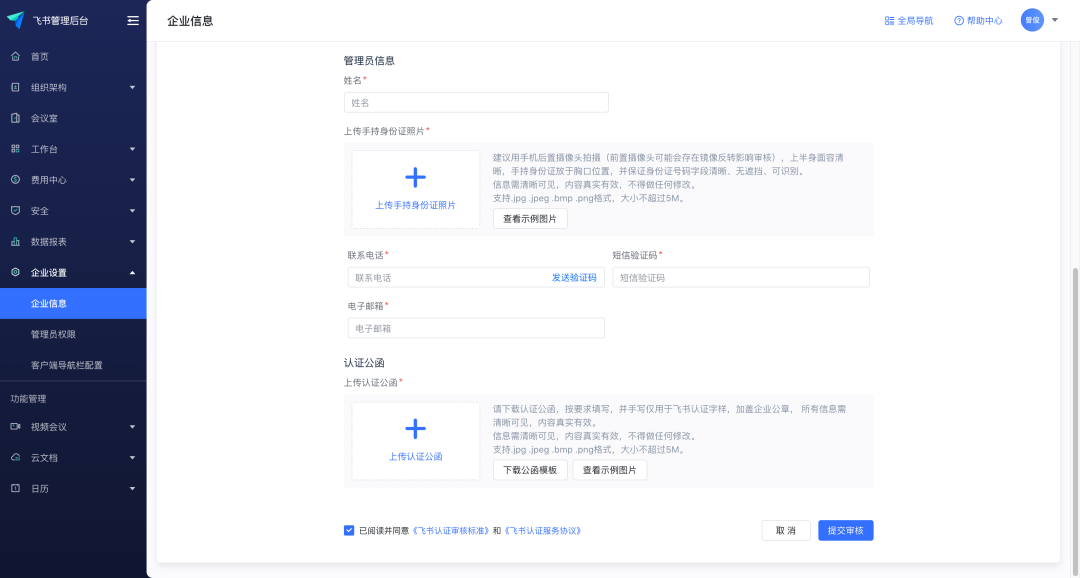The width and height of the screenshot is (1080, 578).
Task: Click the 会议室 sidebar icon
Action: click(15, 118)
